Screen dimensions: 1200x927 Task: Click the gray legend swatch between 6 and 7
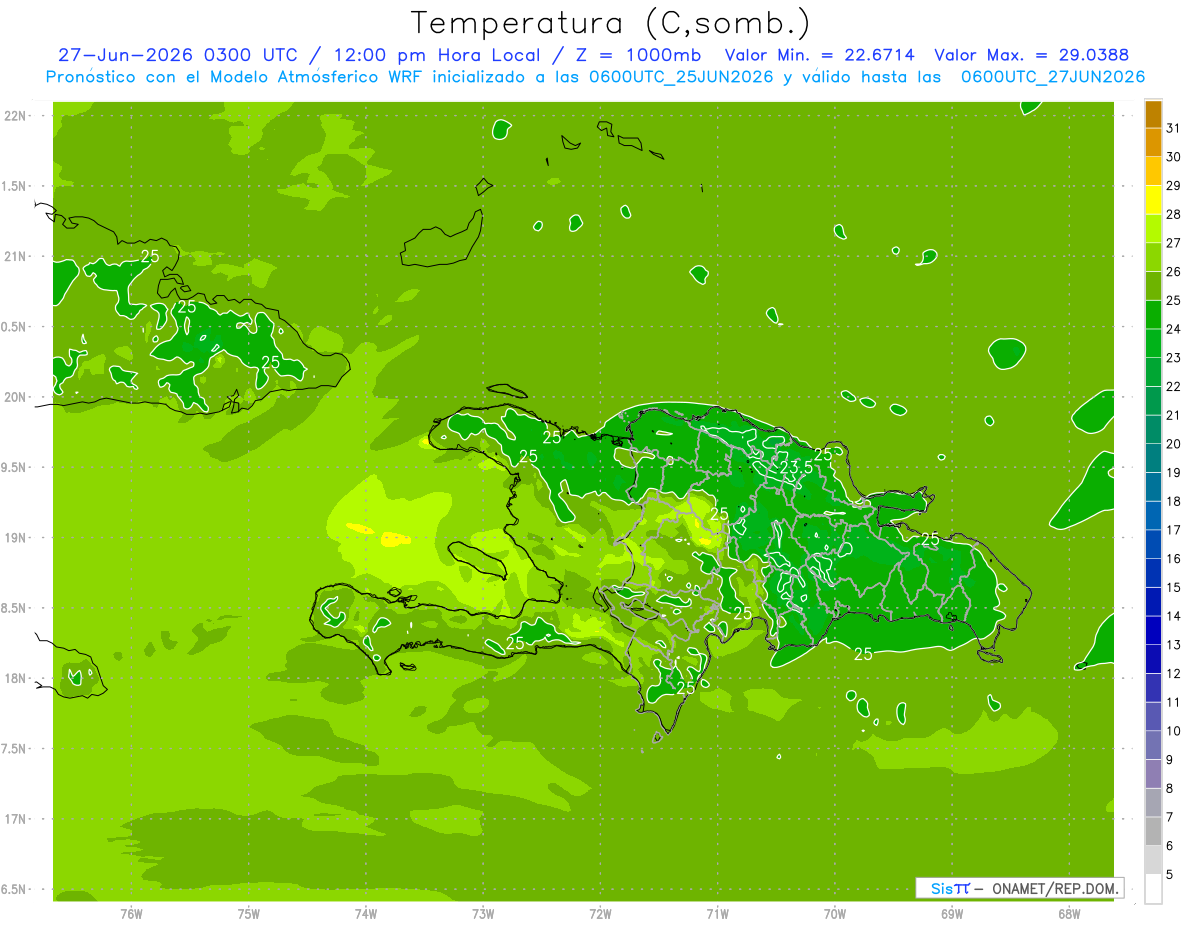click(1153, 831)
